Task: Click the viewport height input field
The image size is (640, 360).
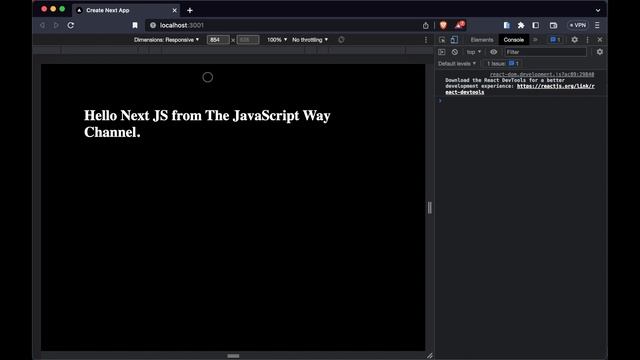Action: tap(248, 40)
